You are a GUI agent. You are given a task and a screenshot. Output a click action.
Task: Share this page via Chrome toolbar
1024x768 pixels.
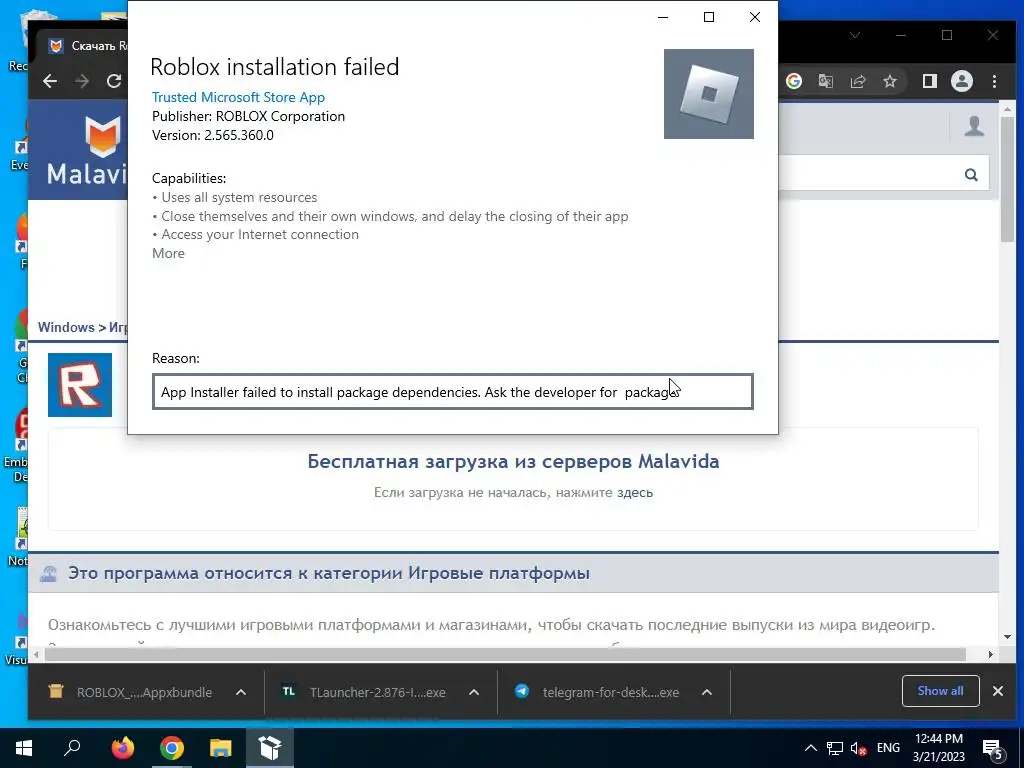coord(858,81)
